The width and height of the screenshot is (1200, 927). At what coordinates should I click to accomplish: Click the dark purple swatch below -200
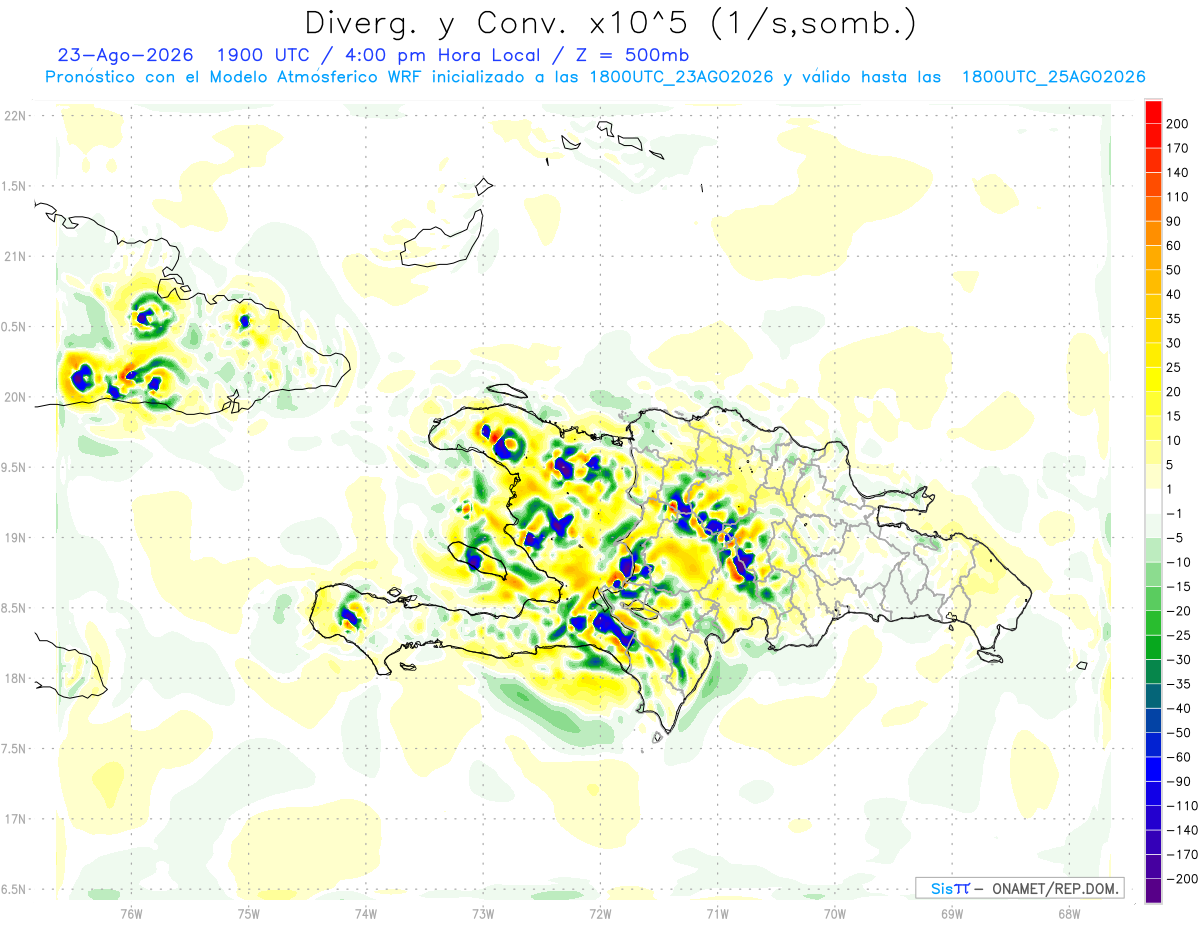click(x=1153, y=892)
